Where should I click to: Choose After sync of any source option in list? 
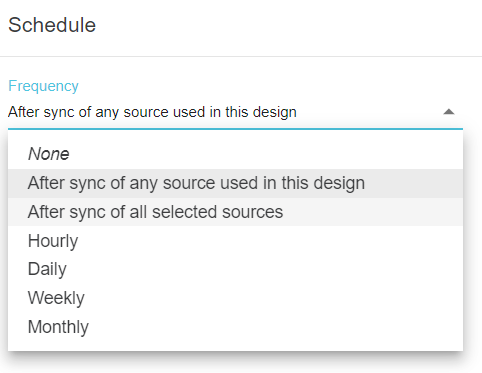tap(235, 183)
